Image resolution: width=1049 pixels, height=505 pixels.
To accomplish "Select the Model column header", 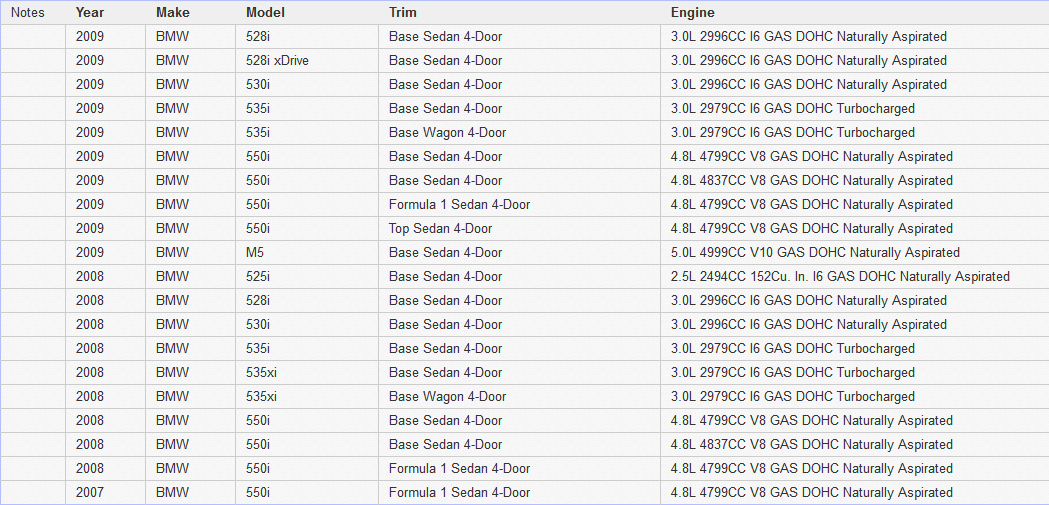I will [x=265, y=12].
